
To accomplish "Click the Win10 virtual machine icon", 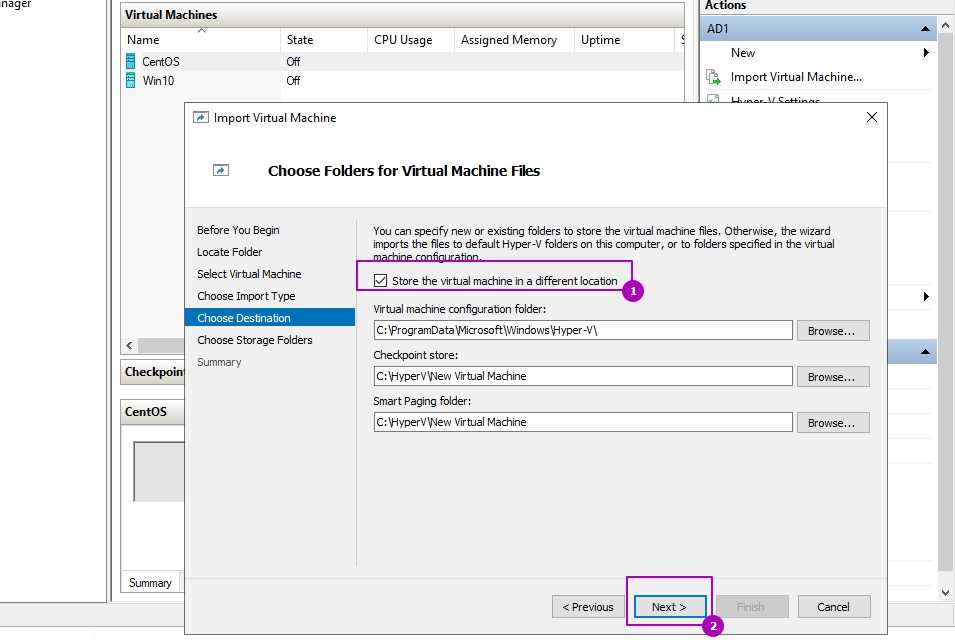I will click(130, 81).
